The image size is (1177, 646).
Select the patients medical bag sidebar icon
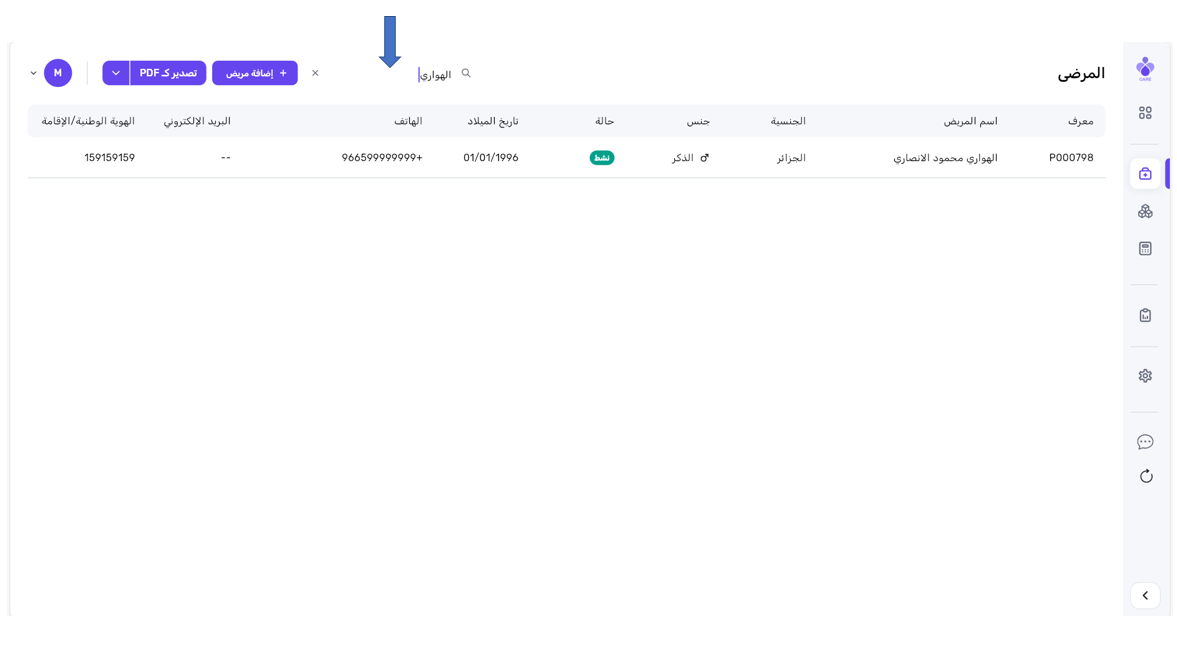1145,174
